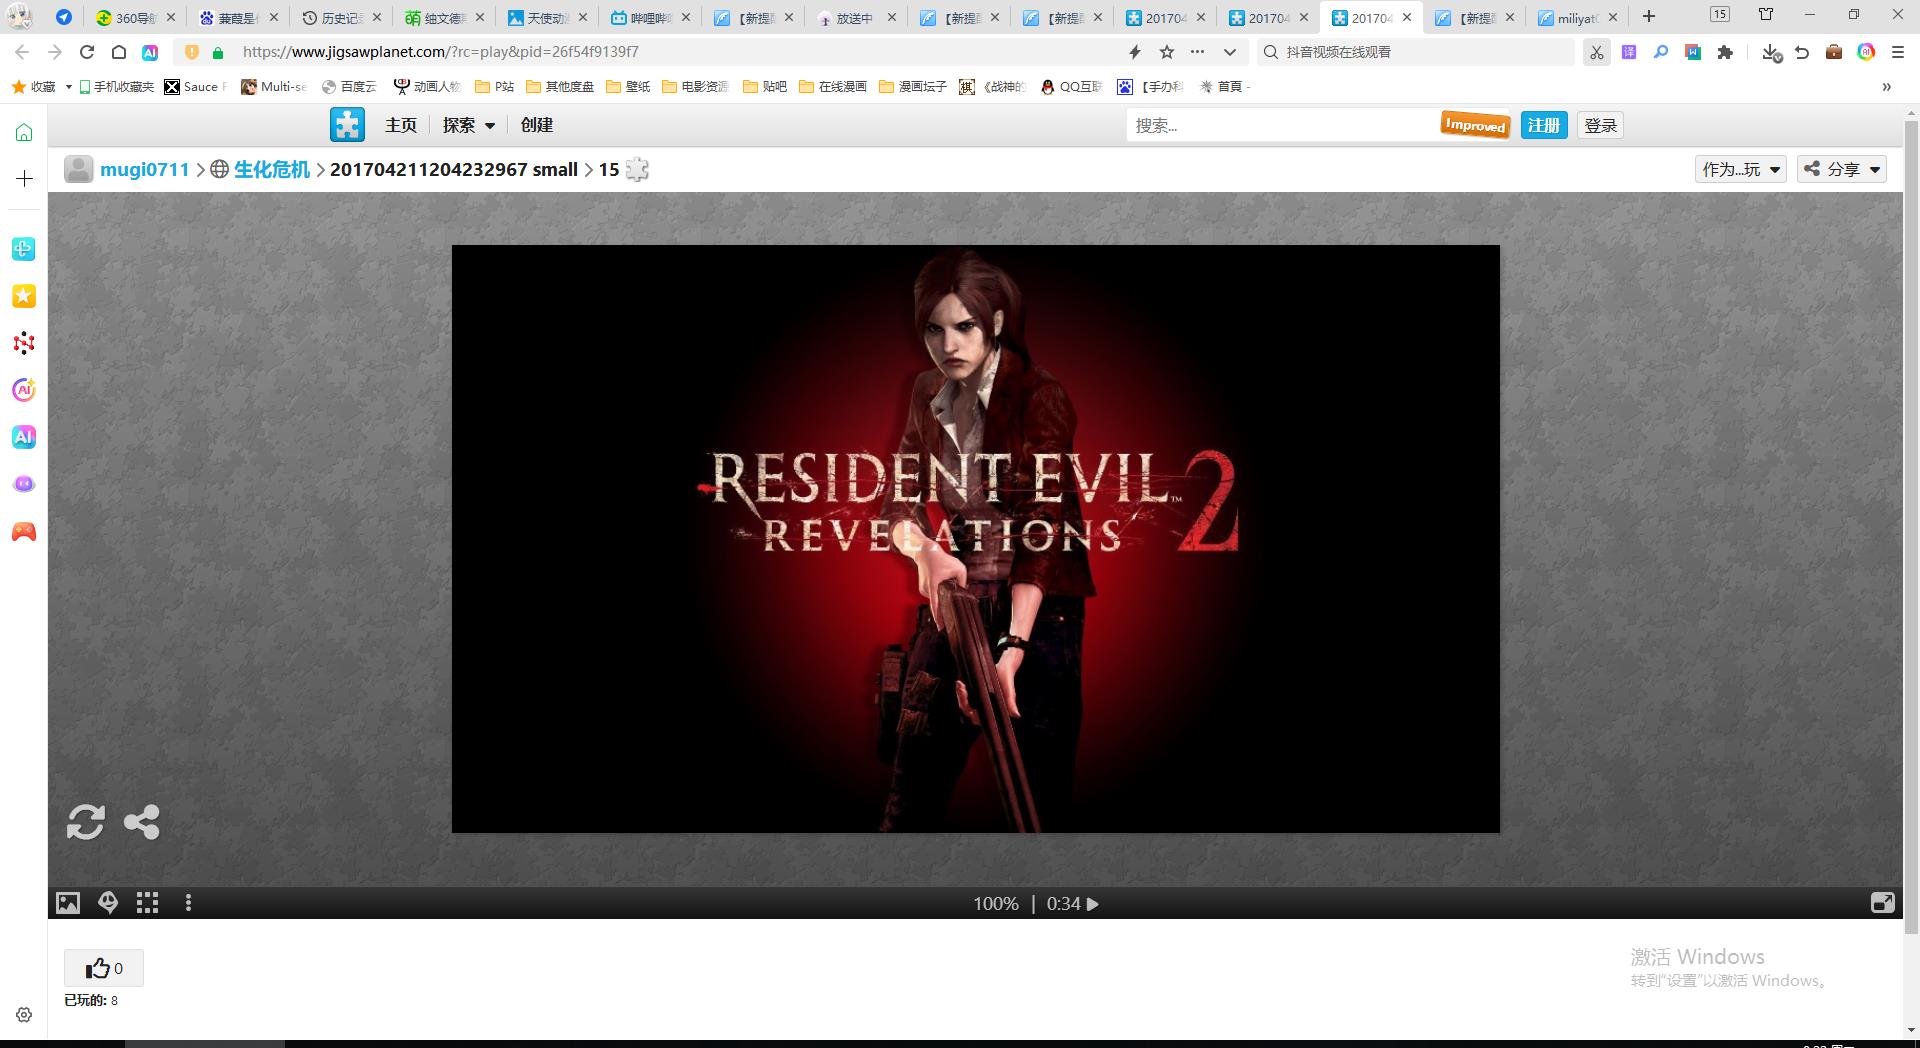Viewport: 1920px width, 1048px height.
Task: Open the scissors screenshot tool
Action: point(1597,52)
